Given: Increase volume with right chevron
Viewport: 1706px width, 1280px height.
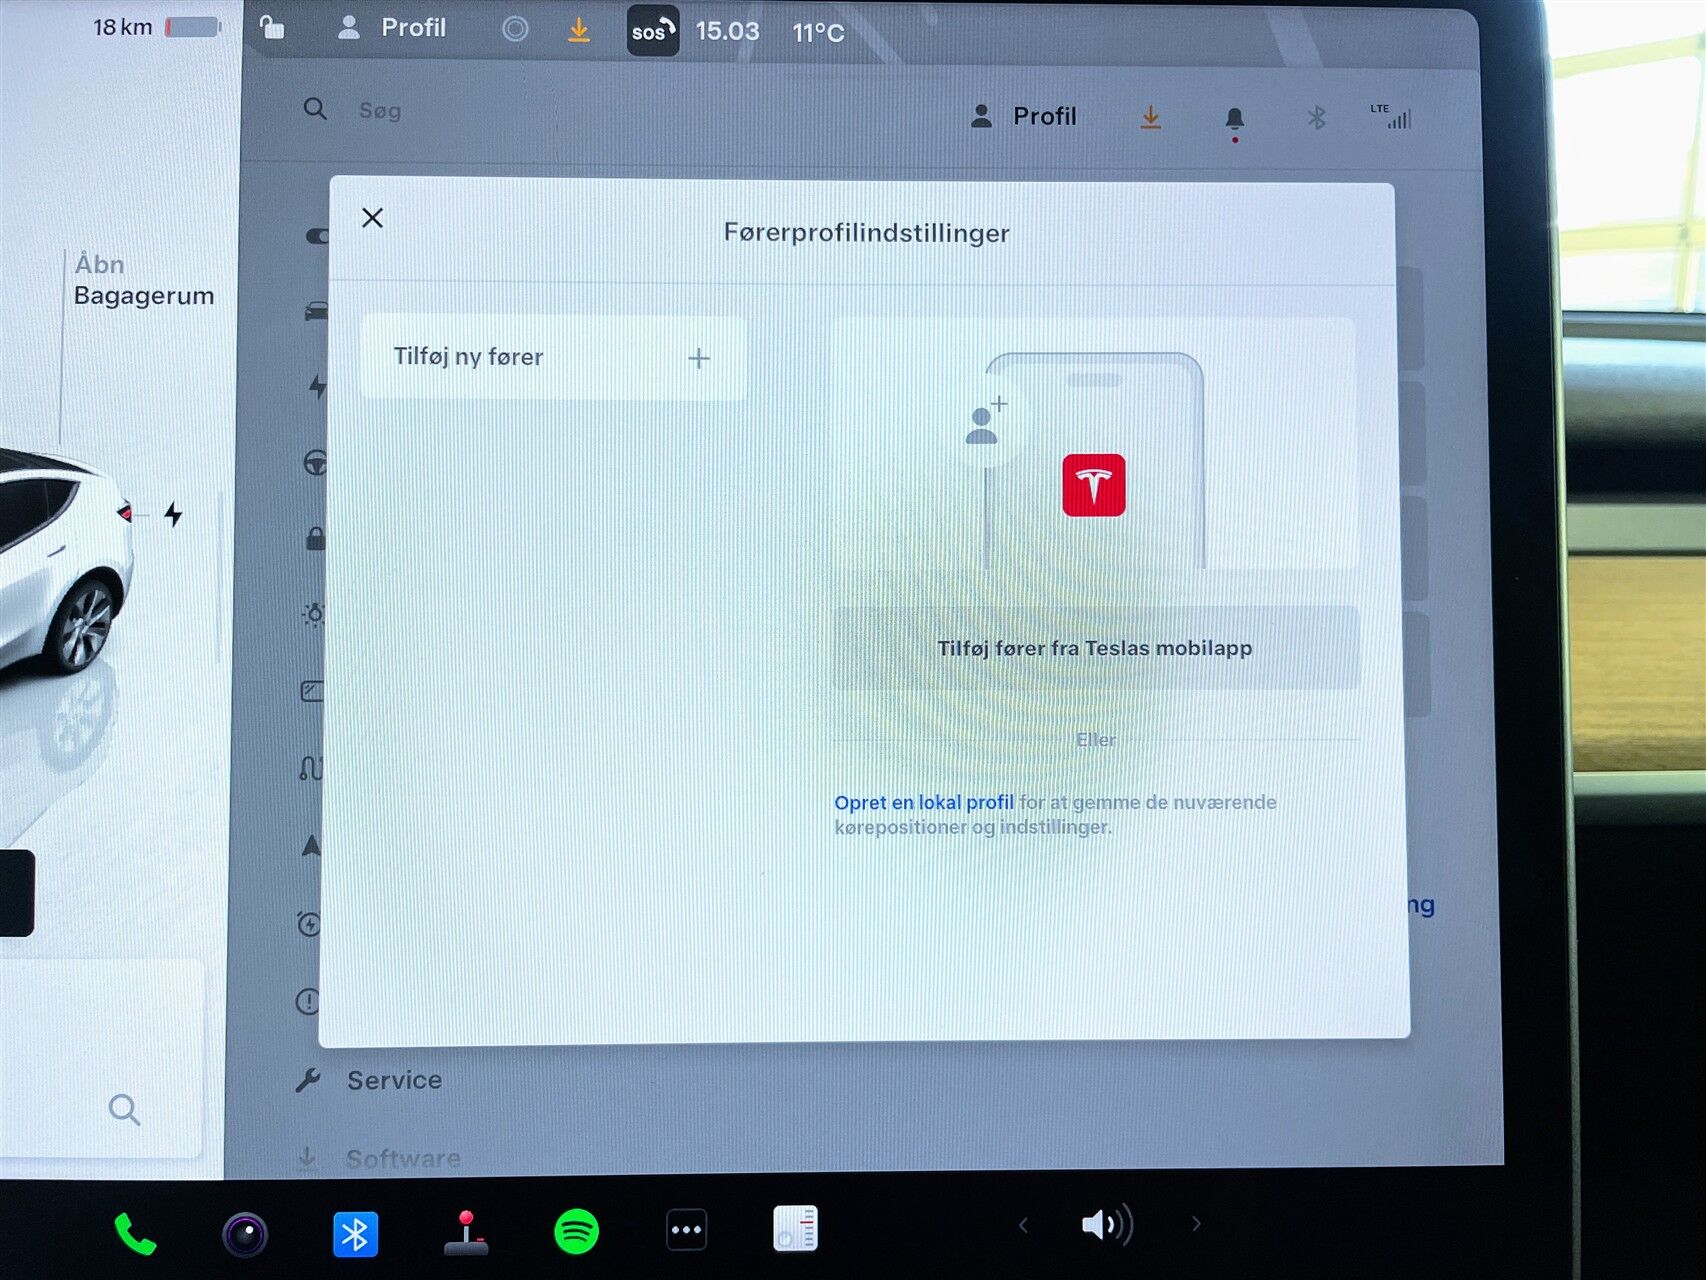Looking at the screenshot, I should click(x=1196, y=1224).
